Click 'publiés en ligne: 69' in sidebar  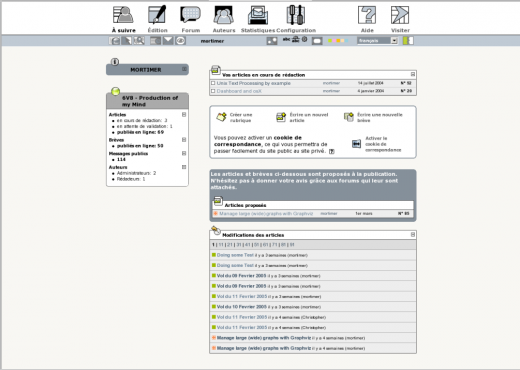coord(140,132)
